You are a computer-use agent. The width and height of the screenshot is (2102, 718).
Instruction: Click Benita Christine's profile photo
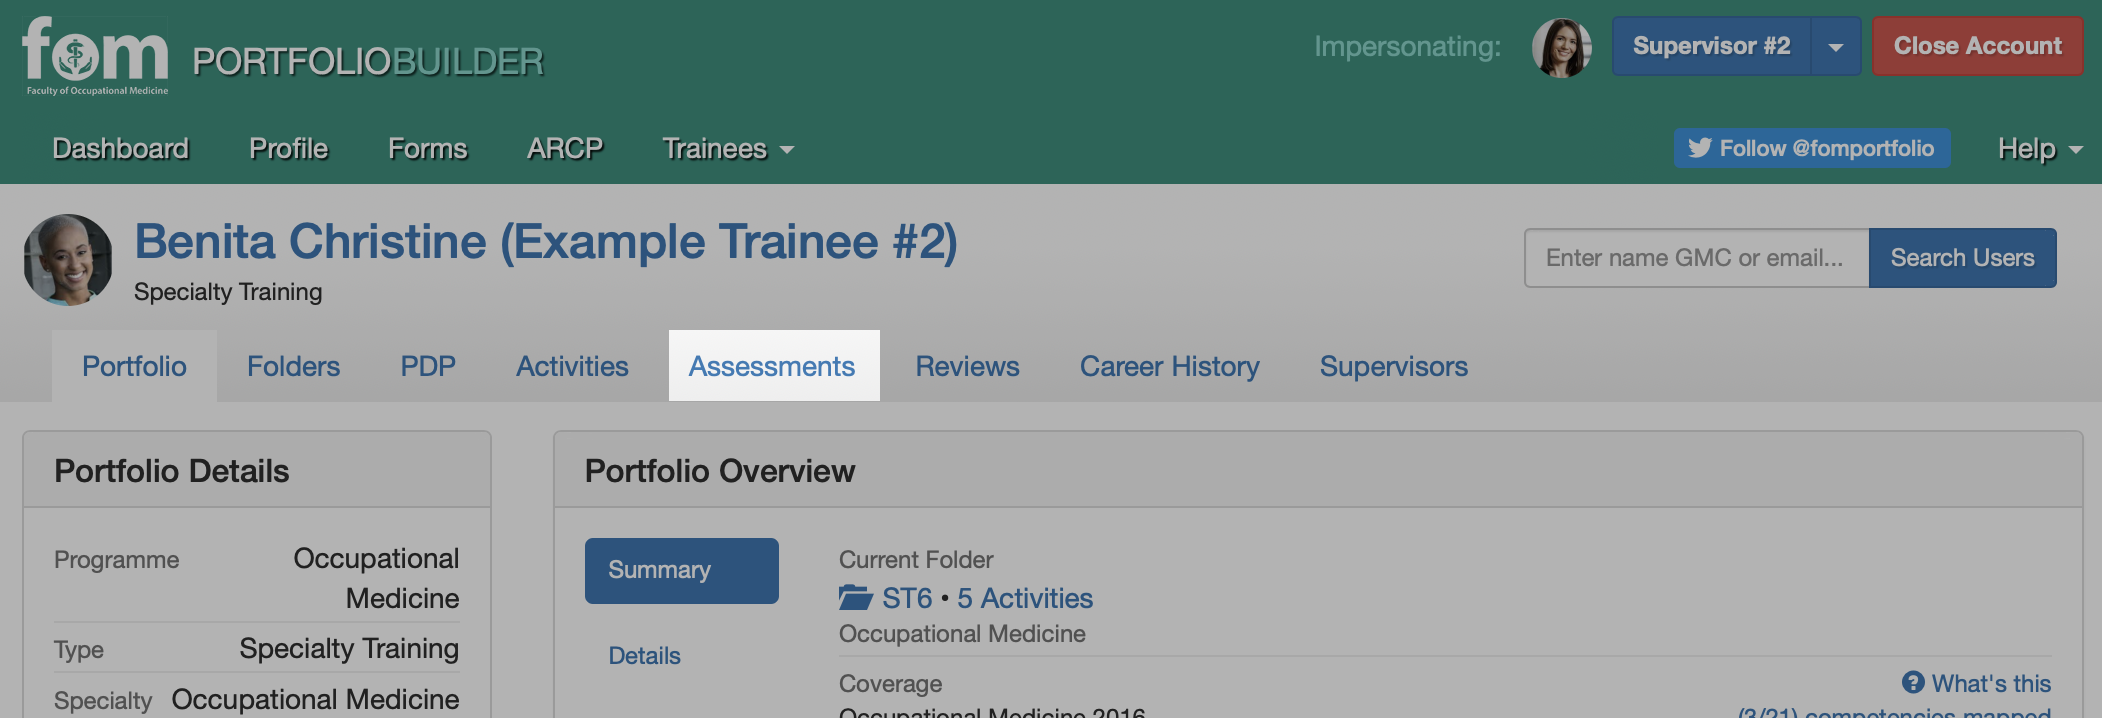pyautogui.click(x=68, y=260)
